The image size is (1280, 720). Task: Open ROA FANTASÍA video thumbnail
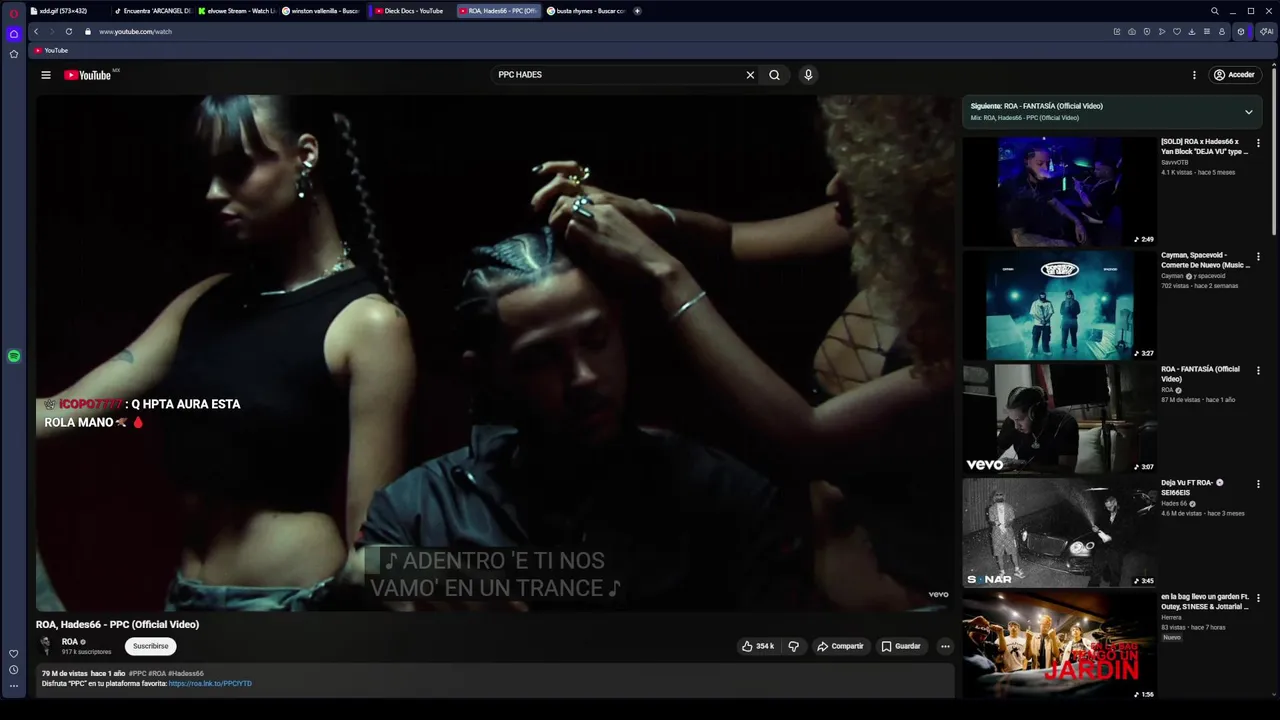[1059, 418]
